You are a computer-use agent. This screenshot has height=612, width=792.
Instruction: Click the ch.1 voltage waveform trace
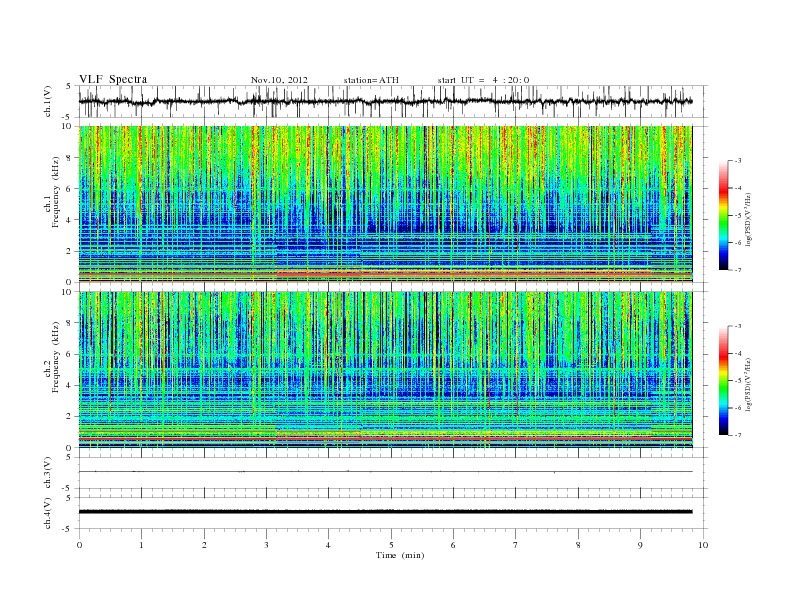click(385, 101)
